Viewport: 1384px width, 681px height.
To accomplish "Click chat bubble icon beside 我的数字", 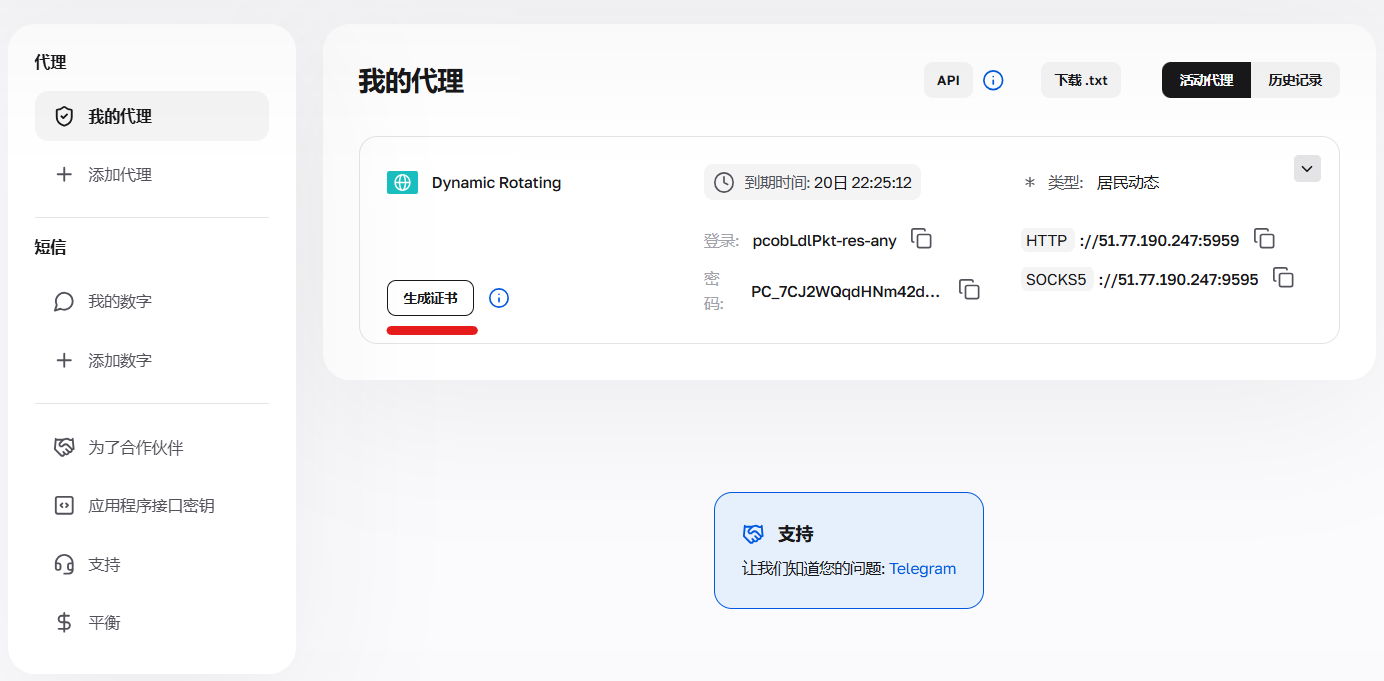I will point(64,301).
